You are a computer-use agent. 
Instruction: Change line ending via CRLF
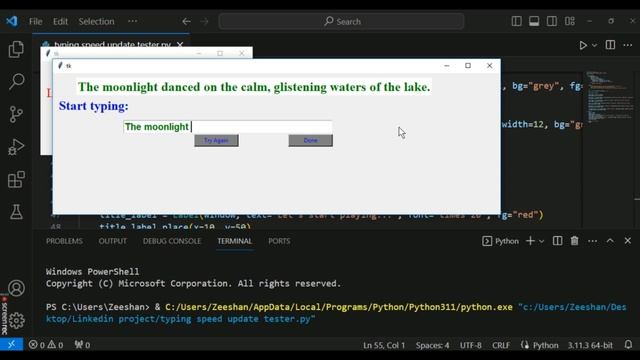pyautogui.click(x=501, y=345)
